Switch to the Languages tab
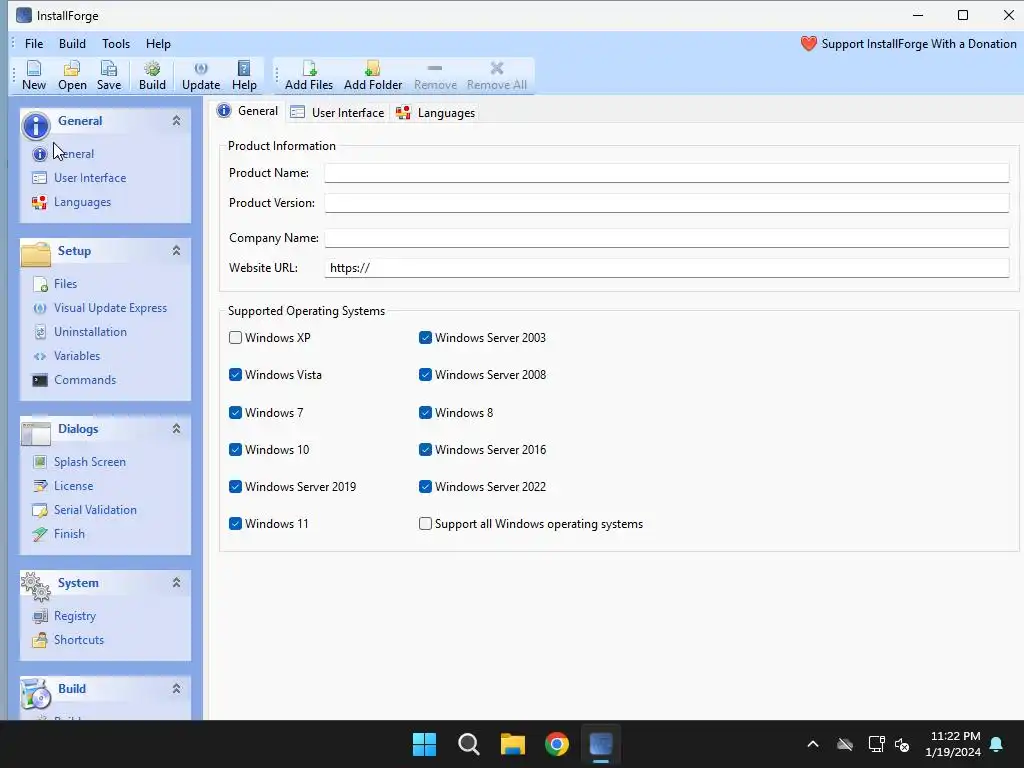 (436, 112)
